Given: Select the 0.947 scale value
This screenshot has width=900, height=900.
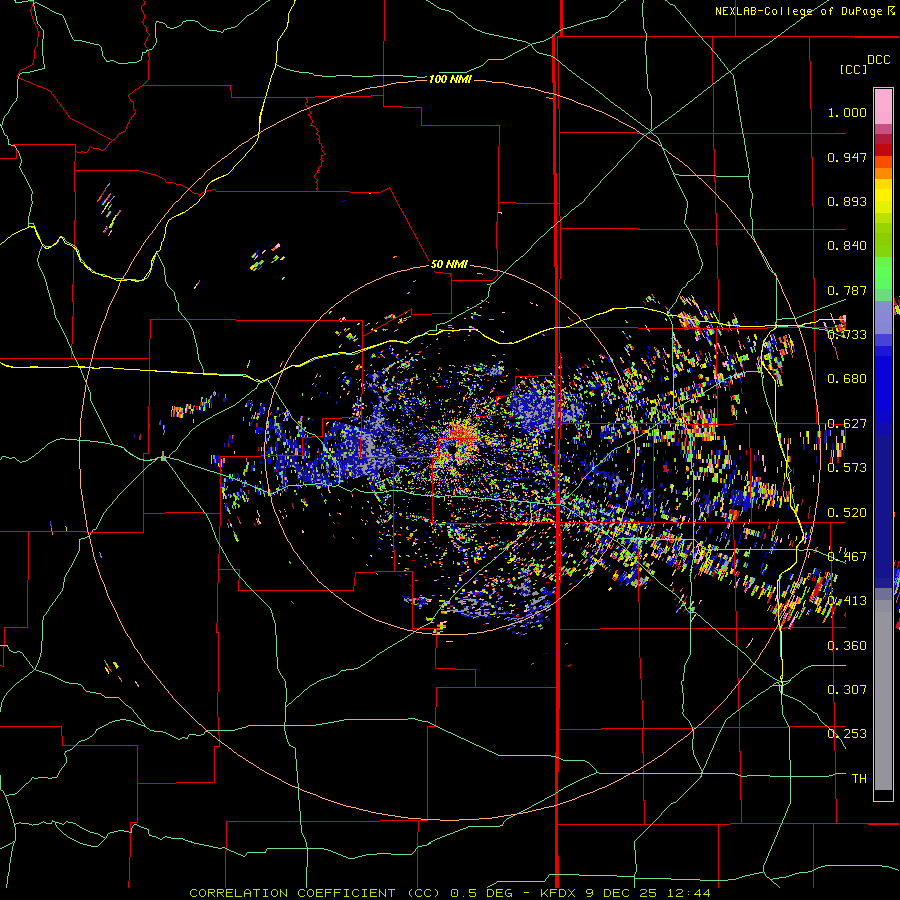Looking at the screenshot, I should [847, 157].
